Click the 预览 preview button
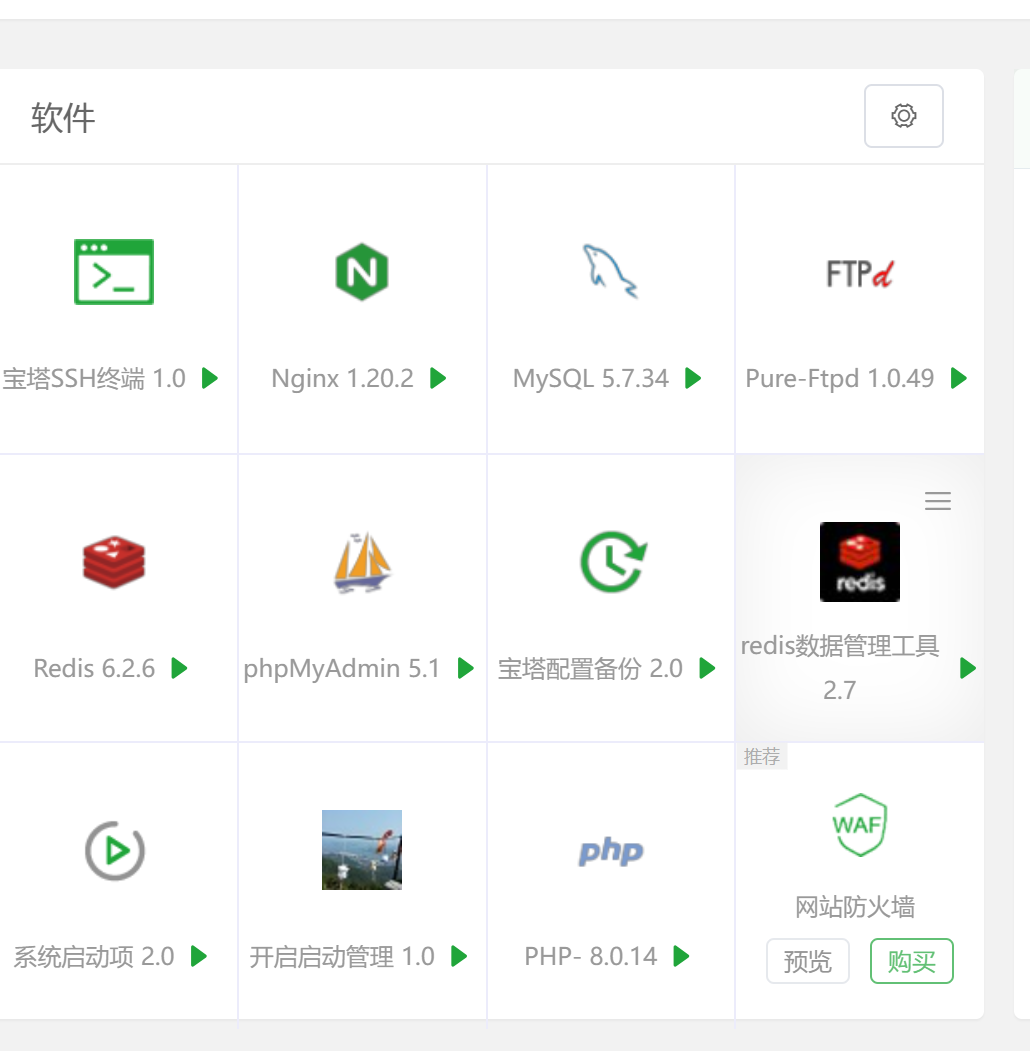 point(808,961)
